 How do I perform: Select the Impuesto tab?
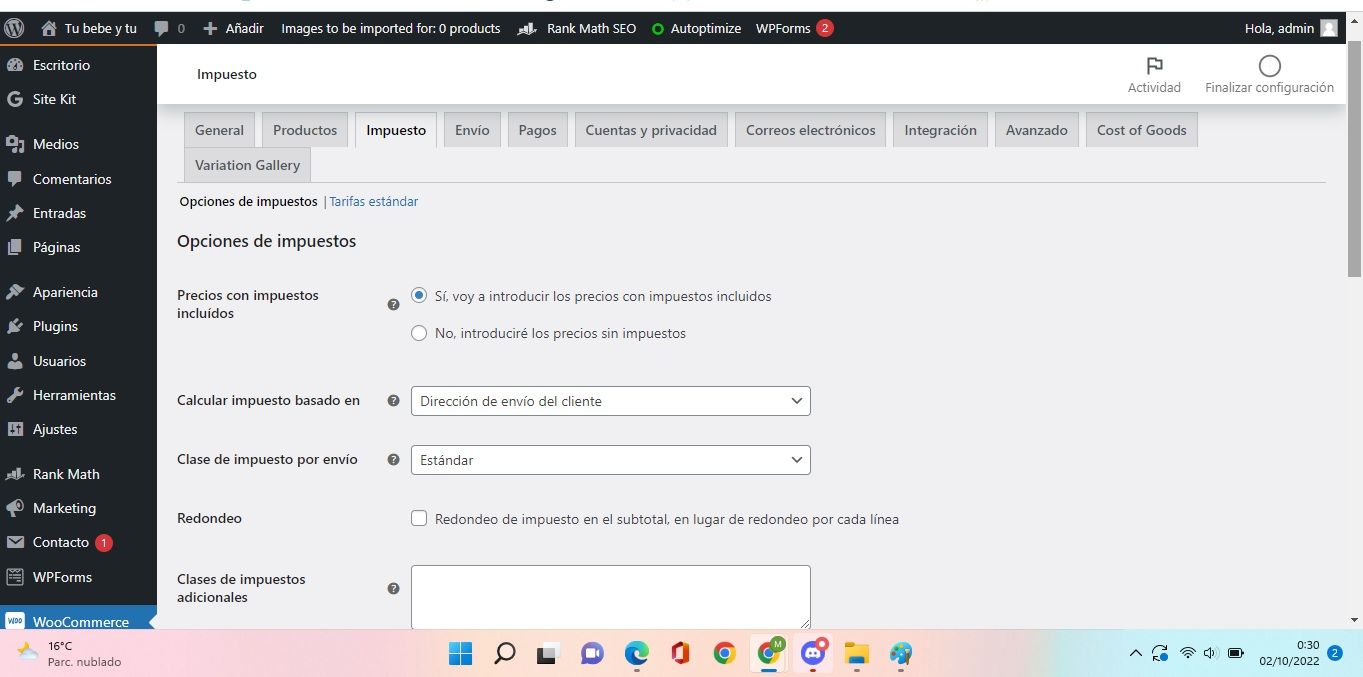396,130
